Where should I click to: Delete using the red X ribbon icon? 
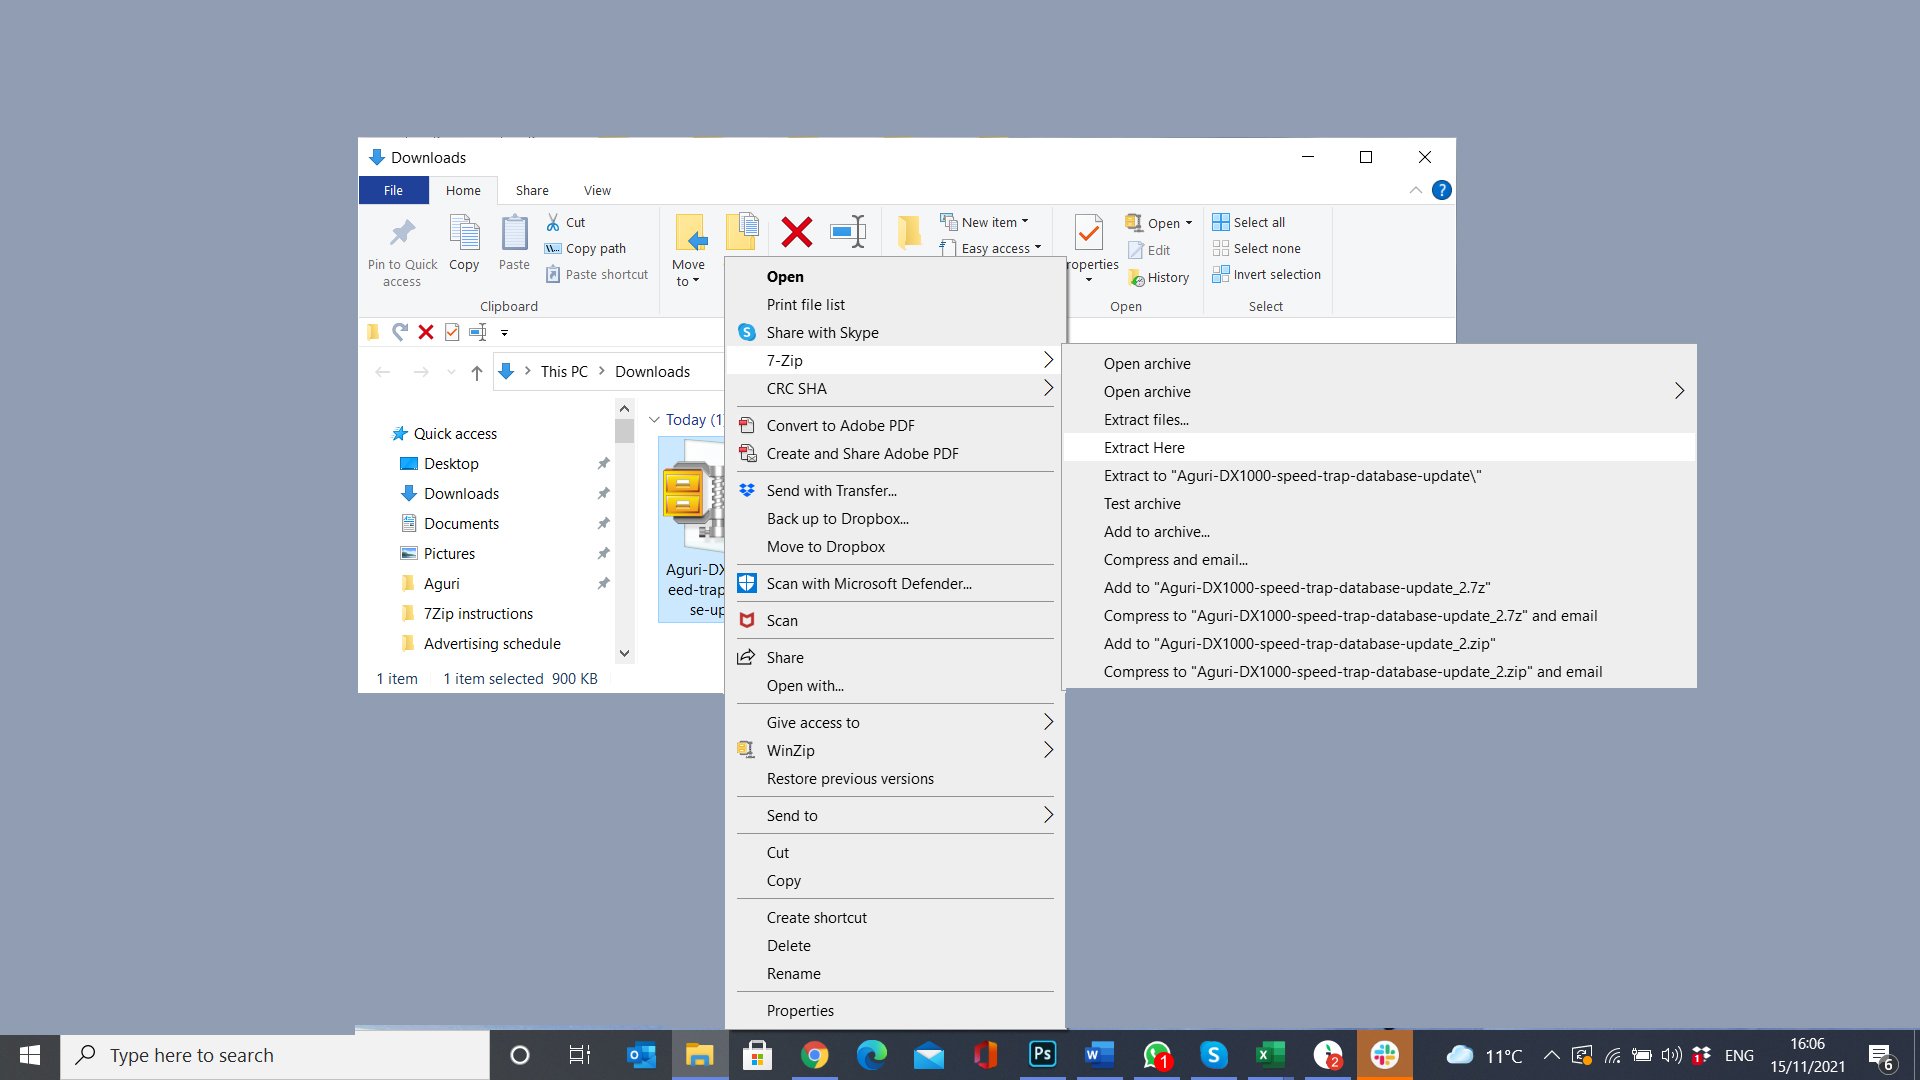796,232
